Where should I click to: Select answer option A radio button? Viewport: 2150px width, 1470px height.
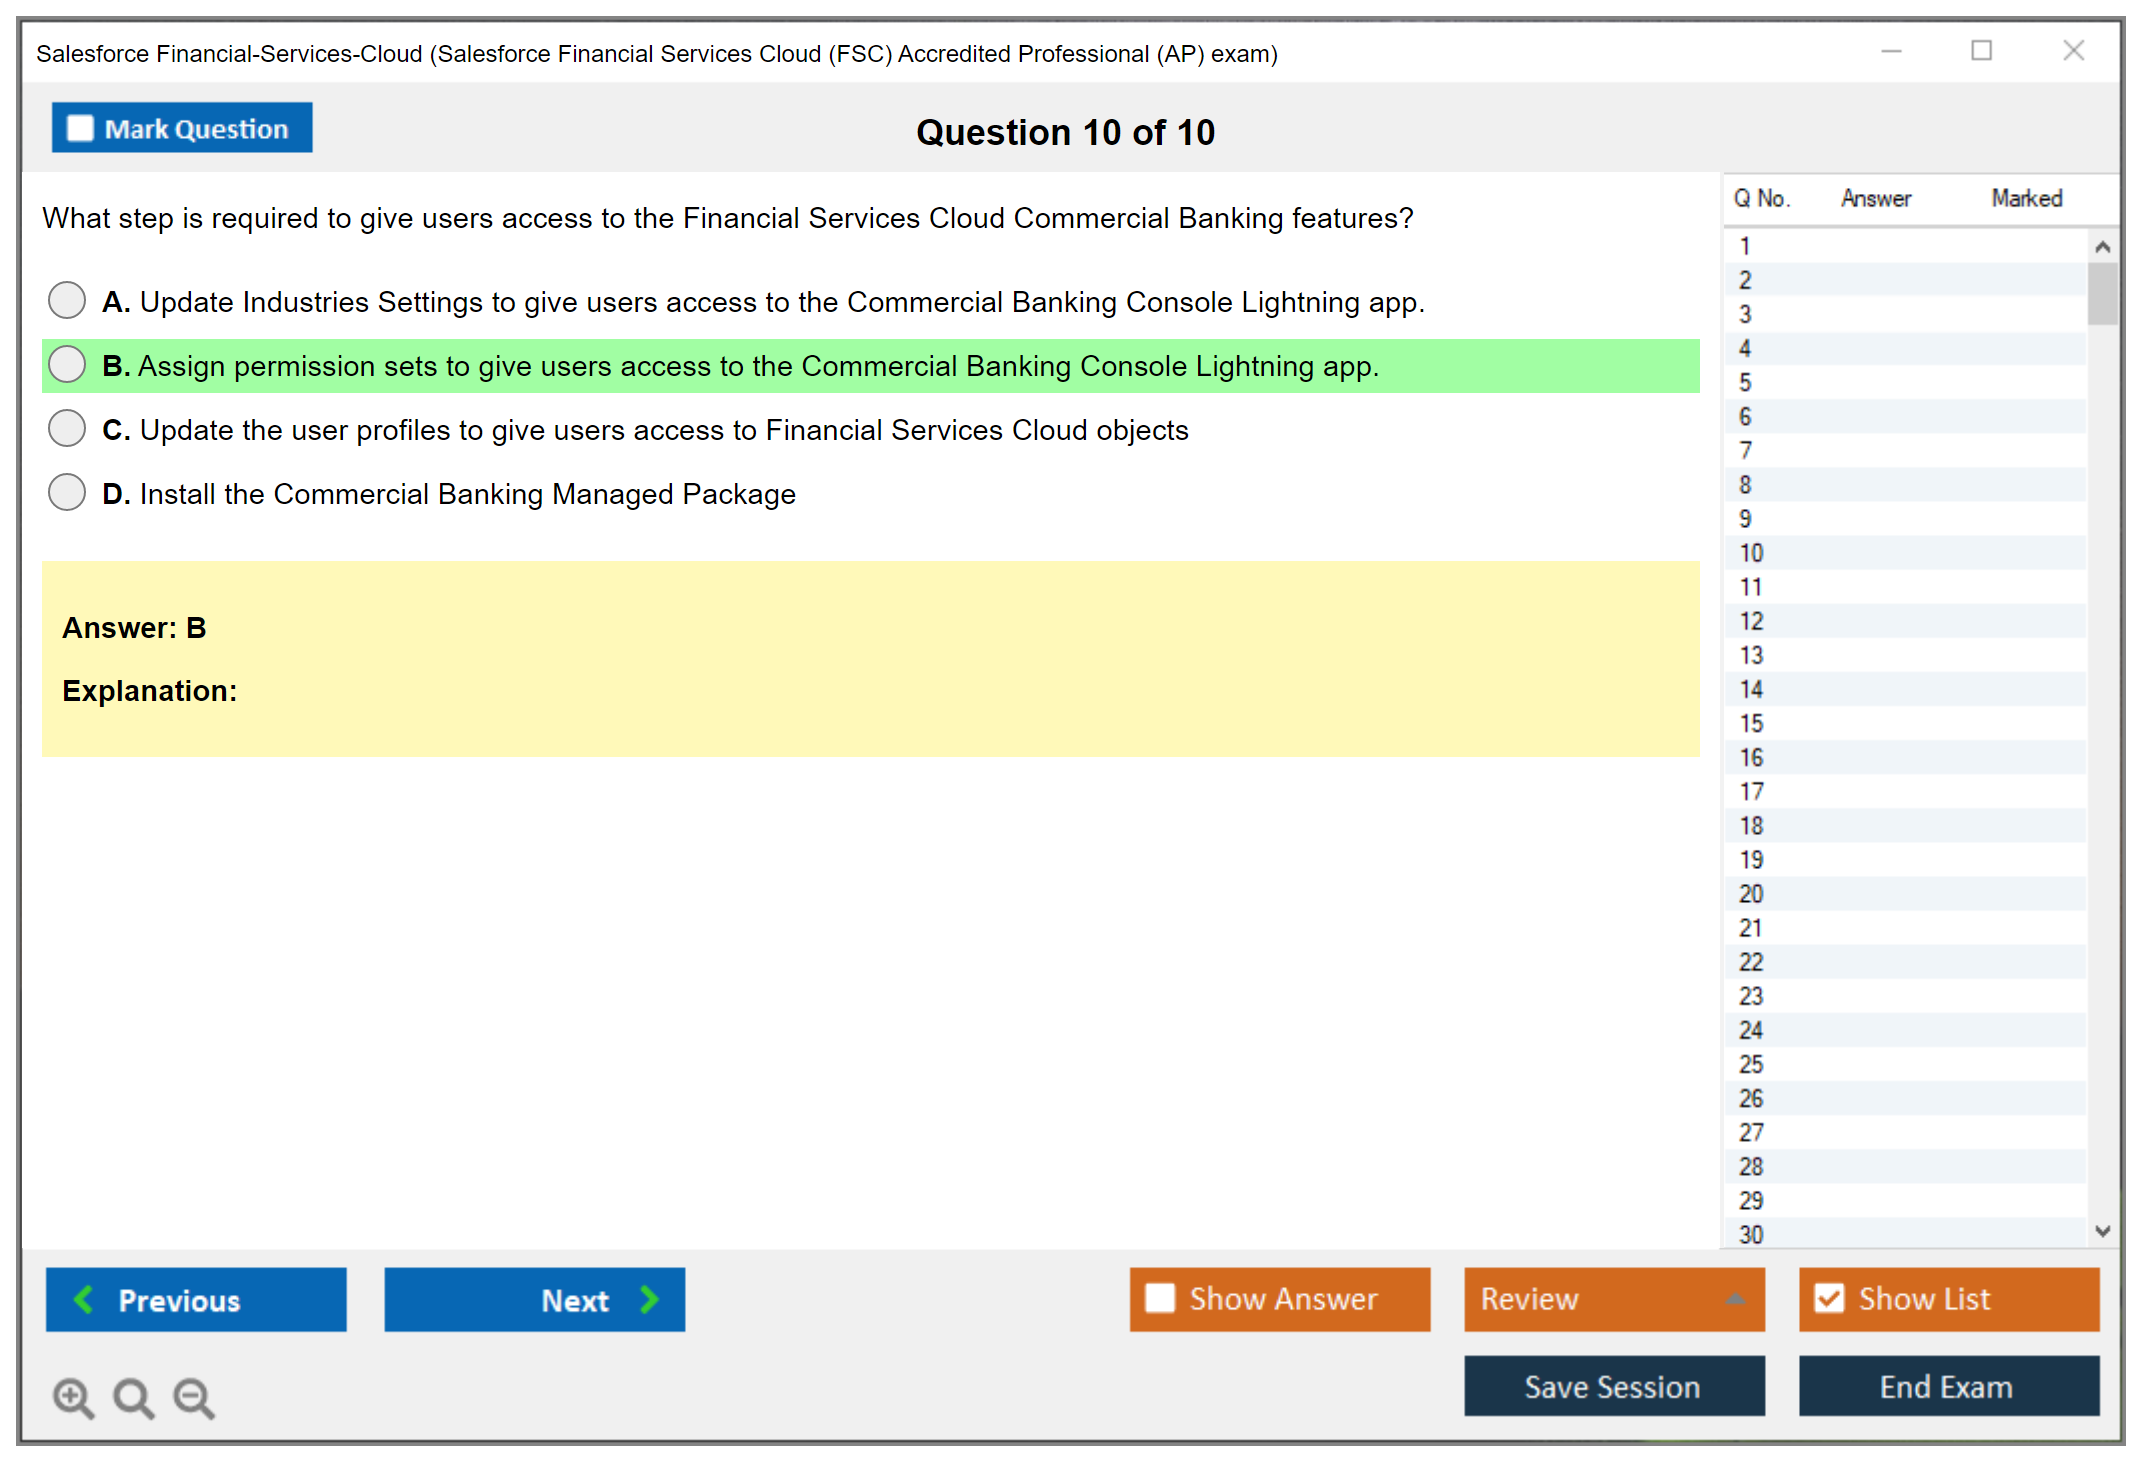coord(67,300)
